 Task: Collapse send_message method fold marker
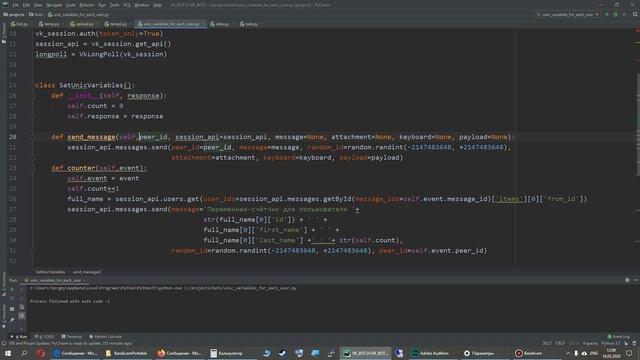point(34,137)
